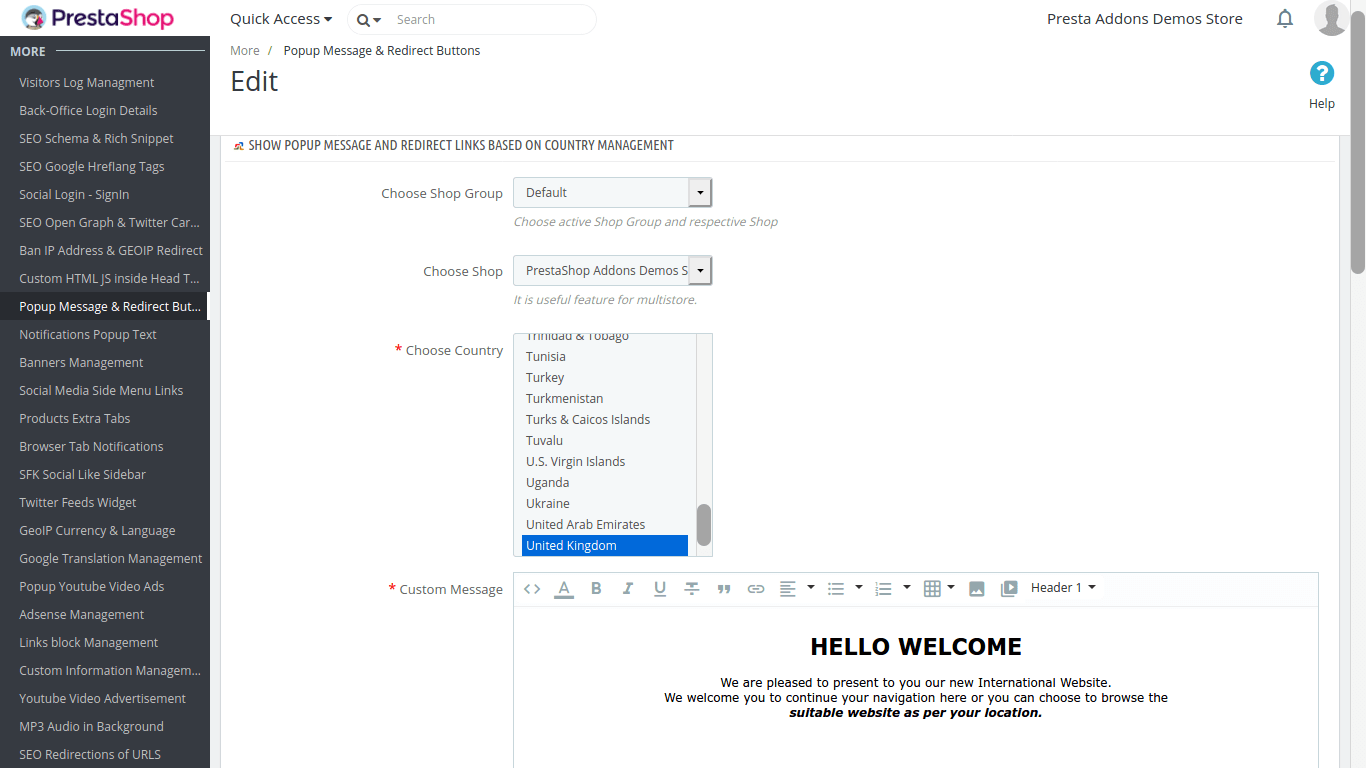Select Ukraine in the country list
This screenshot has height=768, width=1366.
[548, 504]
